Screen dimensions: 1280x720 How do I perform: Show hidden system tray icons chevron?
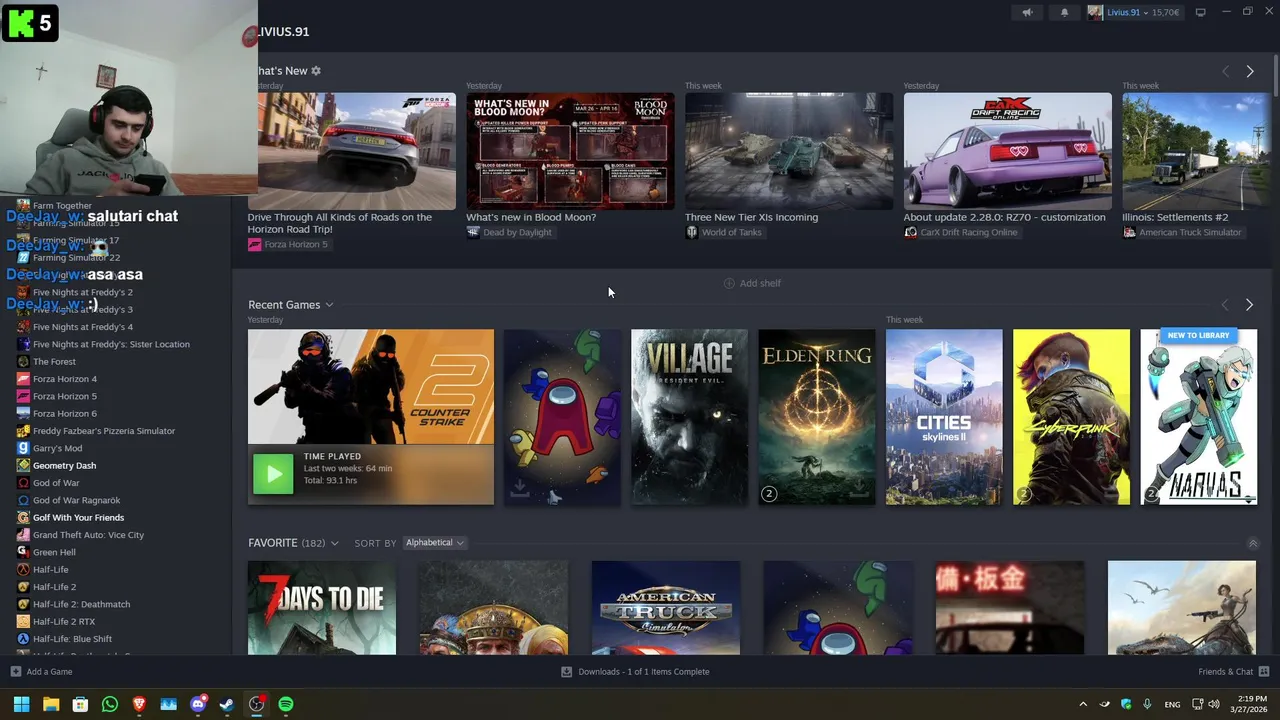1082,704
